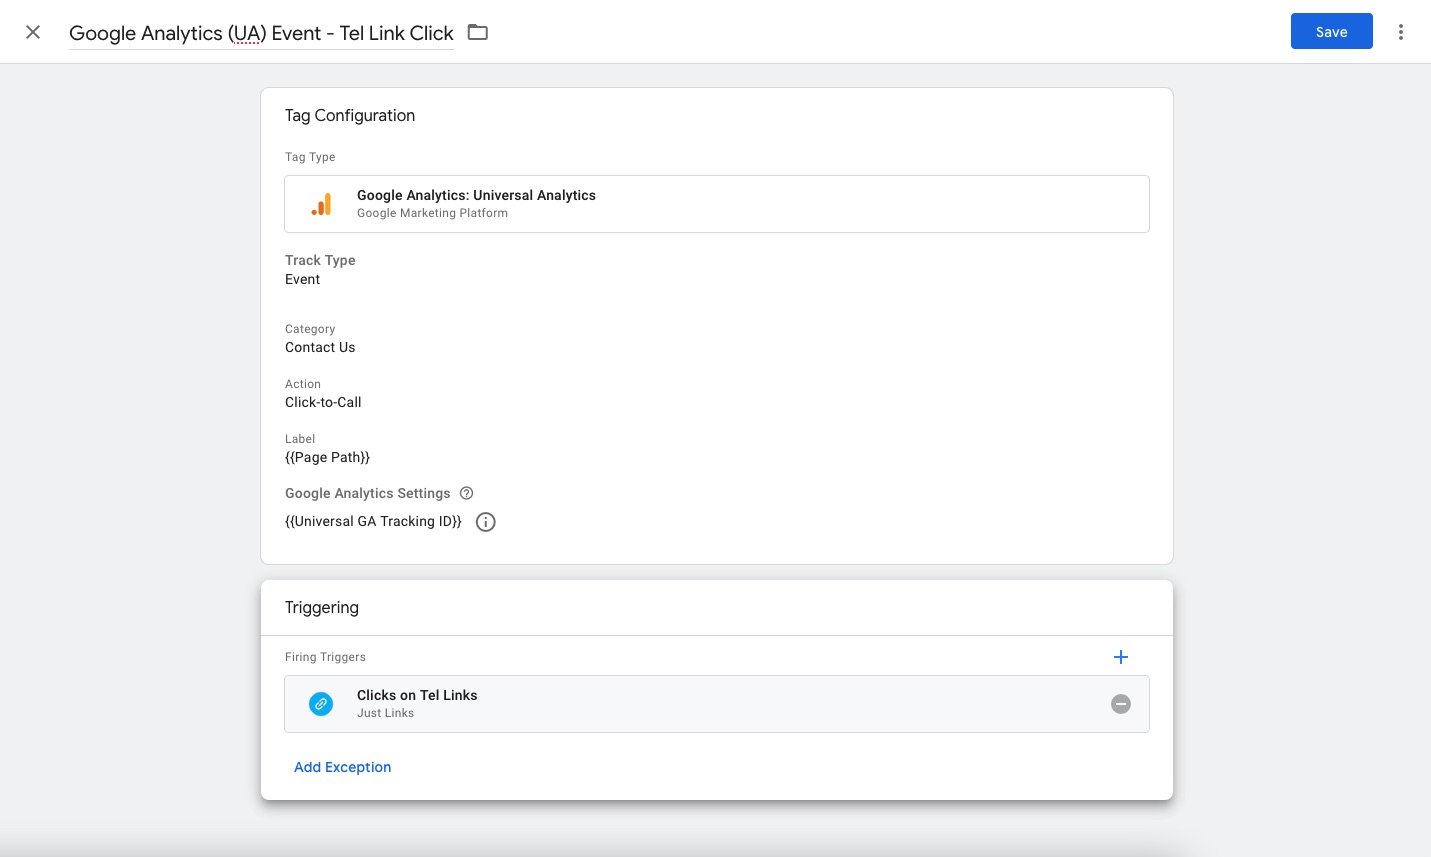Edit the tag name field
The image size is (1431, 857).
(x=261, y=33)
